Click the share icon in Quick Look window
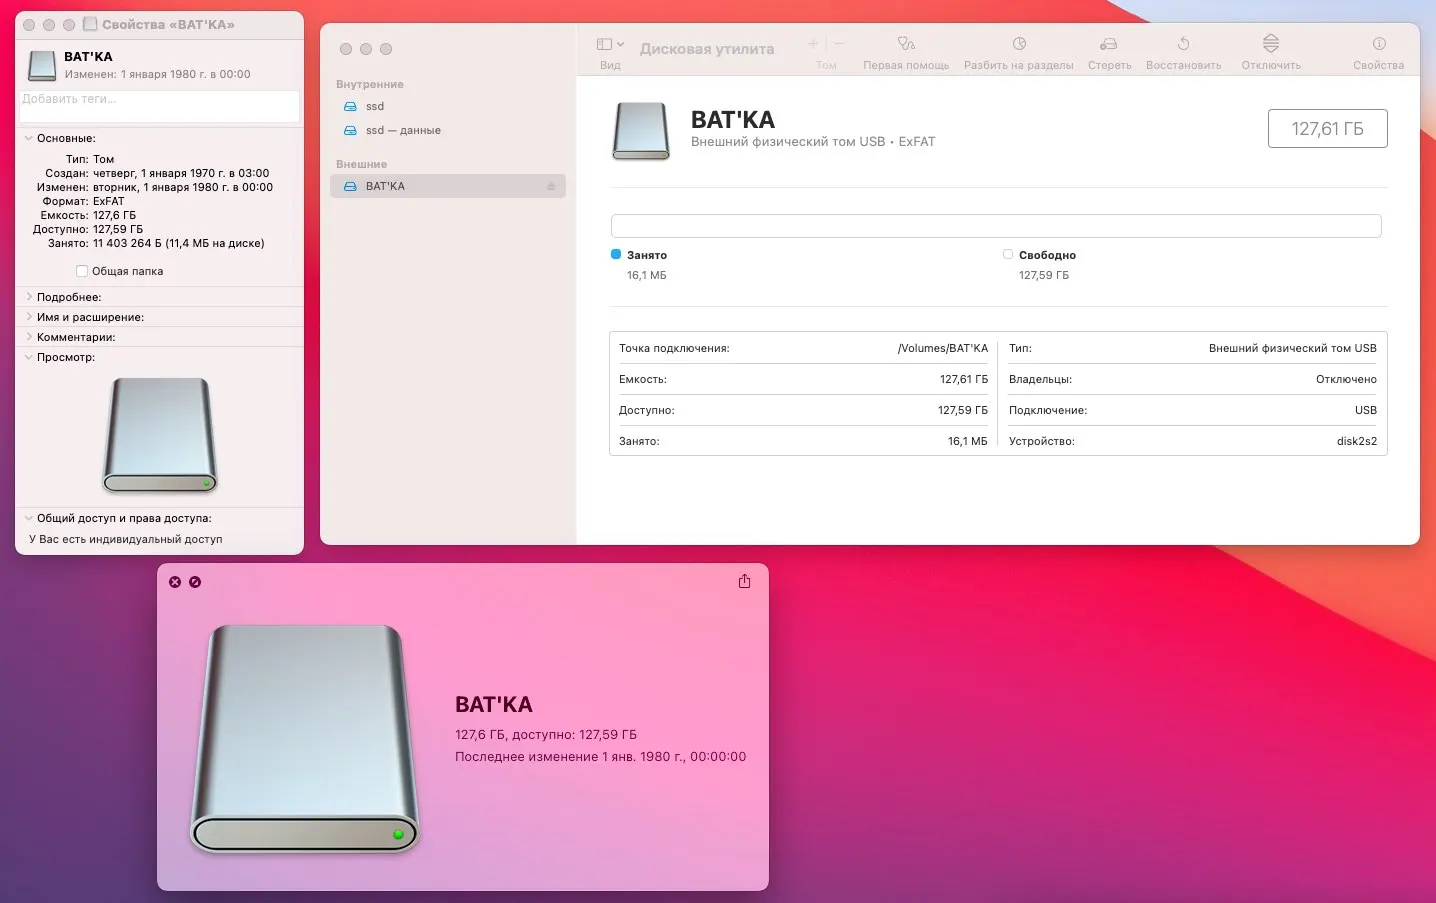 (744, 581)
